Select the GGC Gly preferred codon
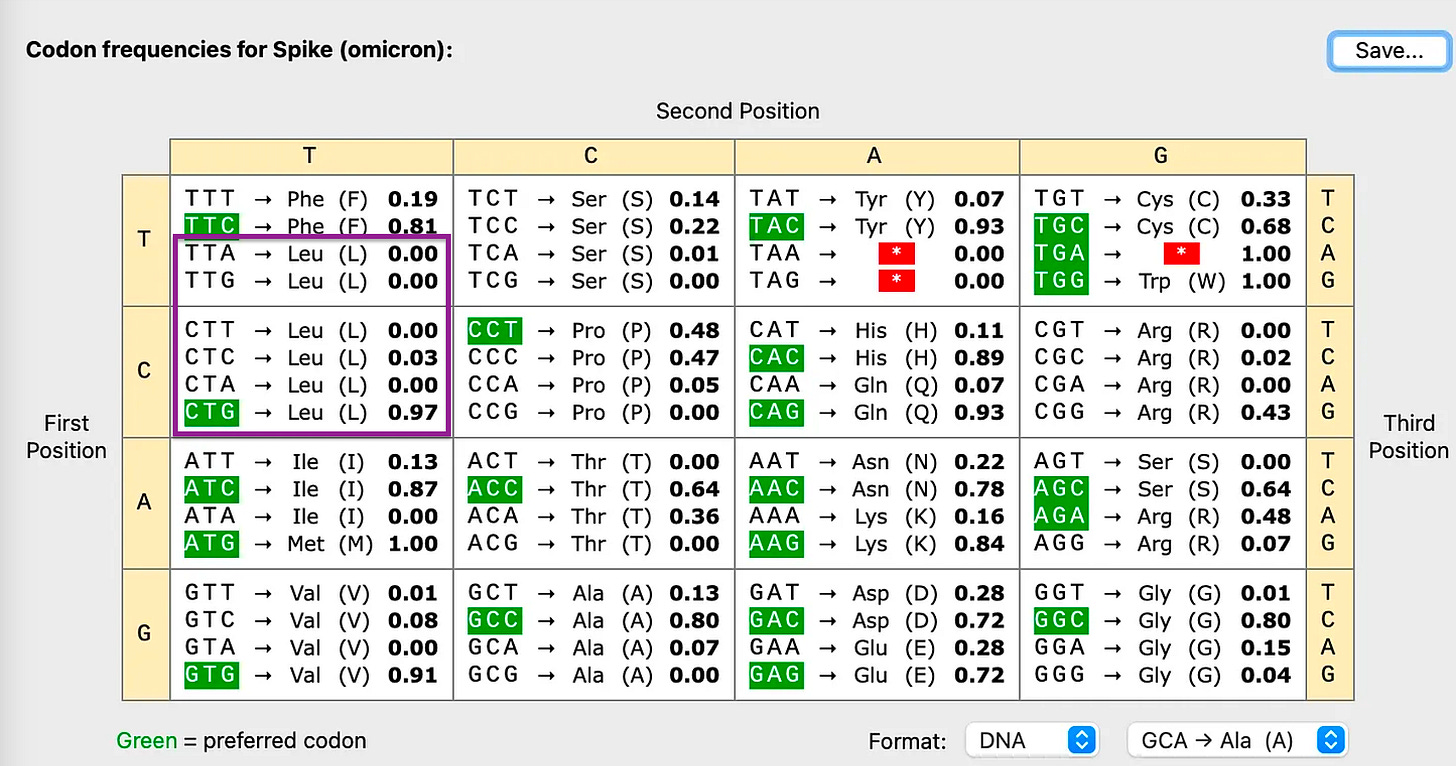Image resolution: width=1456 pixels, height=766 pixels. [x=1060, y=621]
